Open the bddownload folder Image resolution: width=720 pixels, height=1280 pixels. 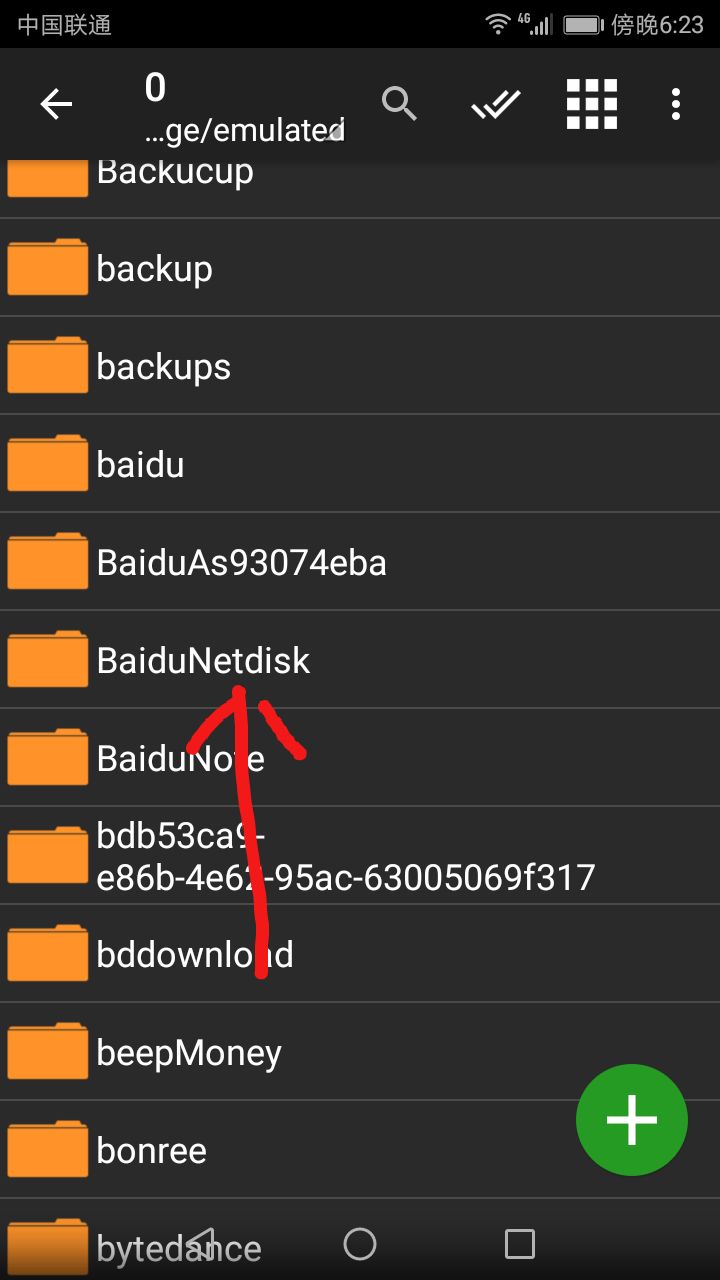(360, 954)
